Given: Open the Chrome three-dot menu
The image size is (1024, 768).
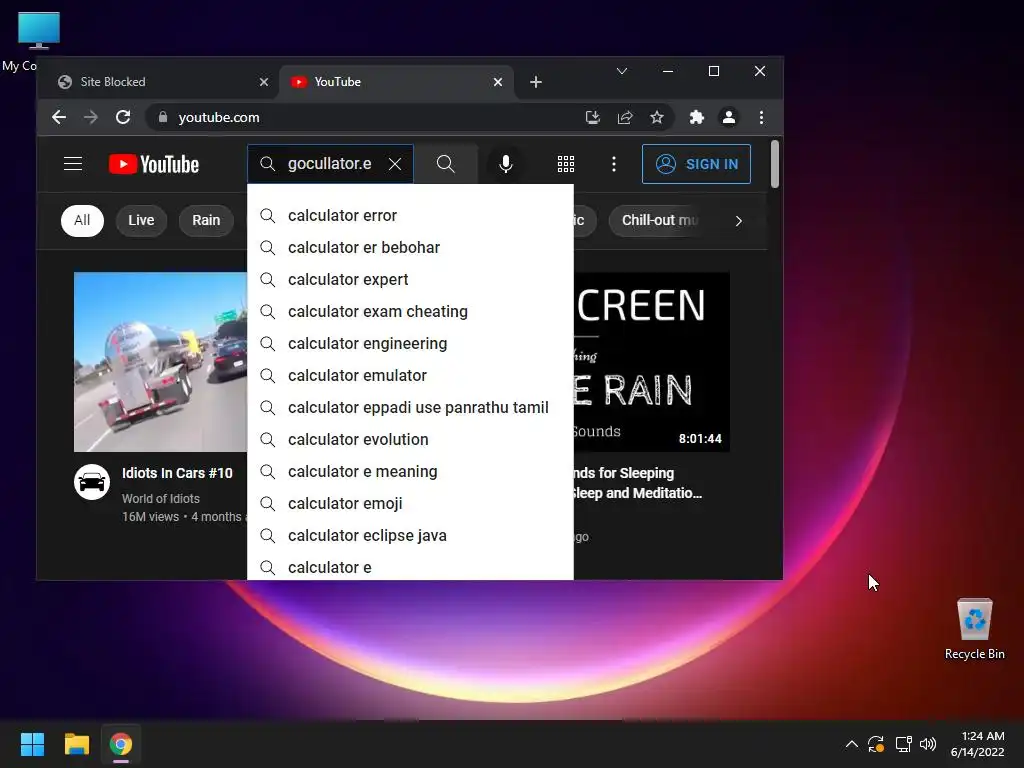Looking at the screenshot, I should pyautogui.click(x=761, y=118).
